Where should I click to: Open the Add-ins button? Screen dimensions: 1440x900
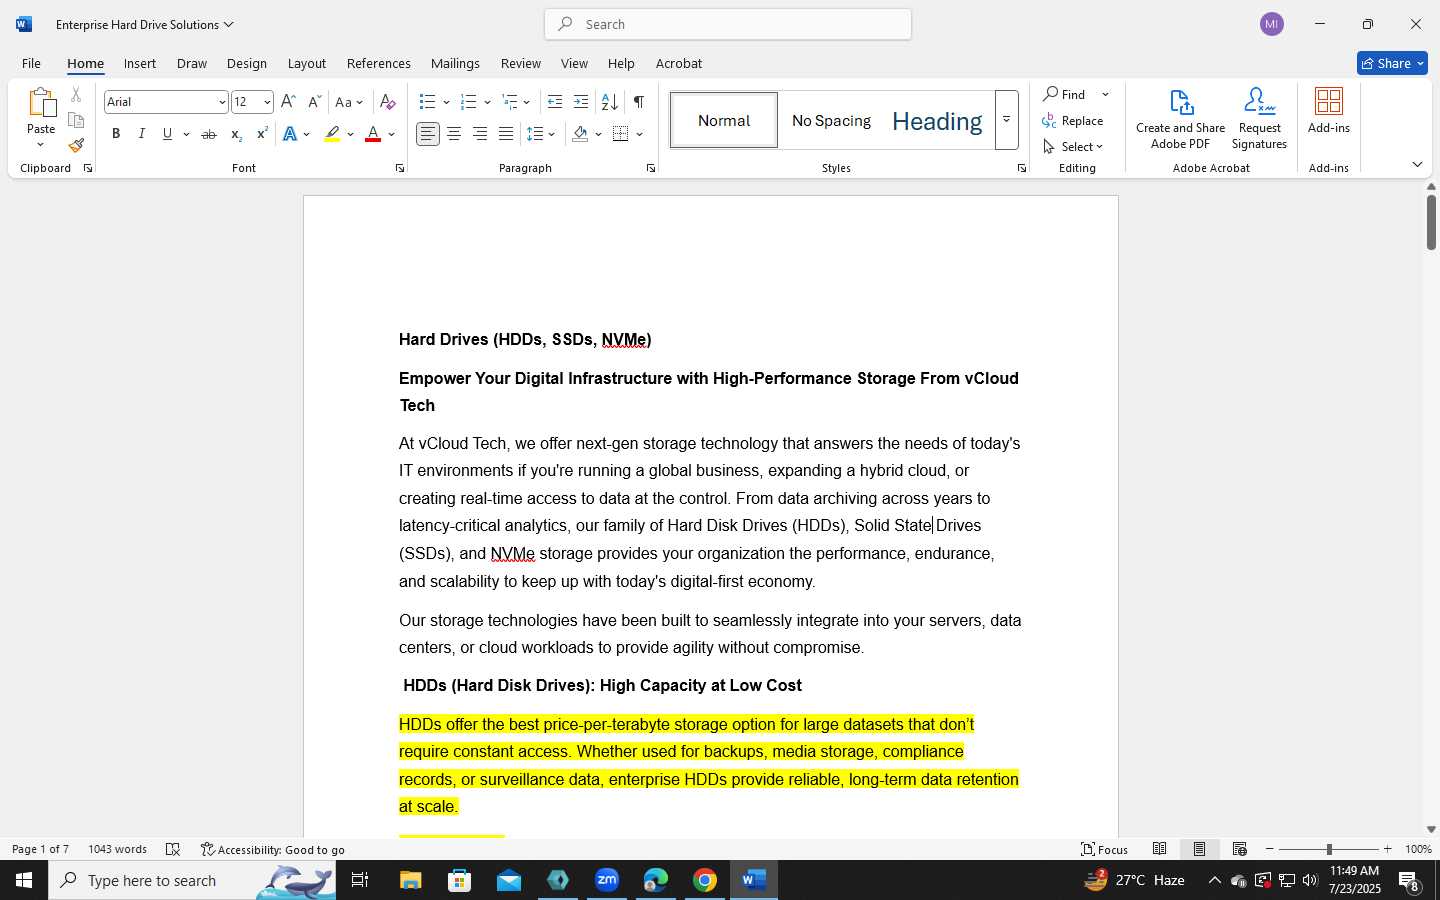point(1329,111)
